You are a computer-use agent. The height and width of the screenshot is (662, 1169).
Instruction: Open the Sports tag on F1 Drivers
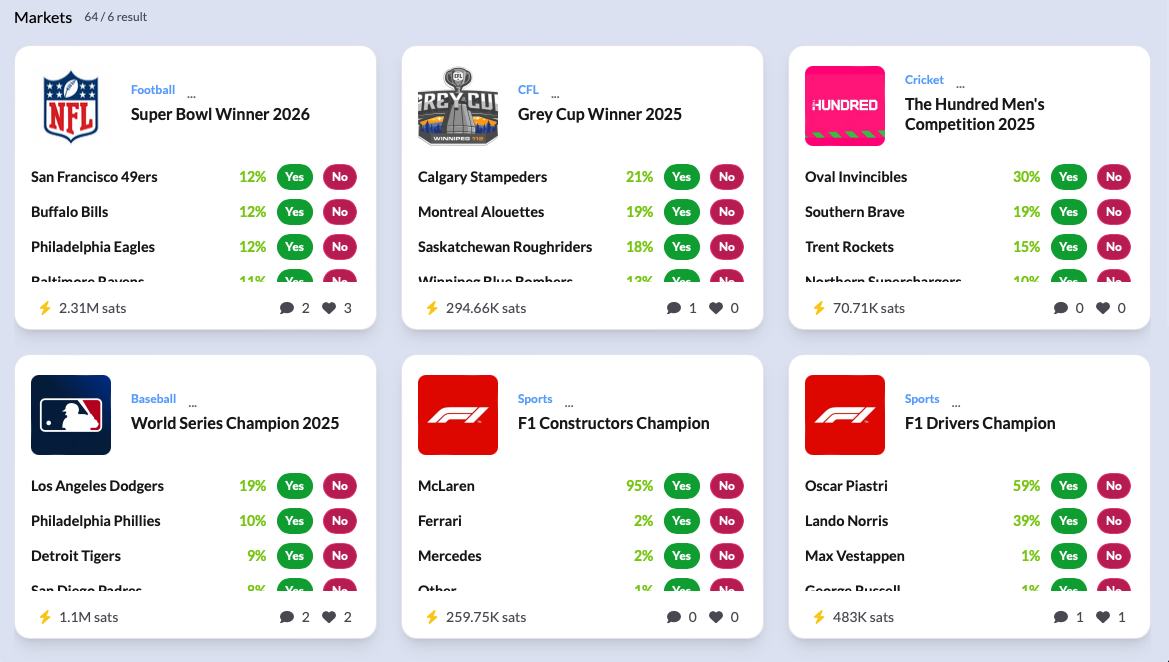click(x=922, y=399)
